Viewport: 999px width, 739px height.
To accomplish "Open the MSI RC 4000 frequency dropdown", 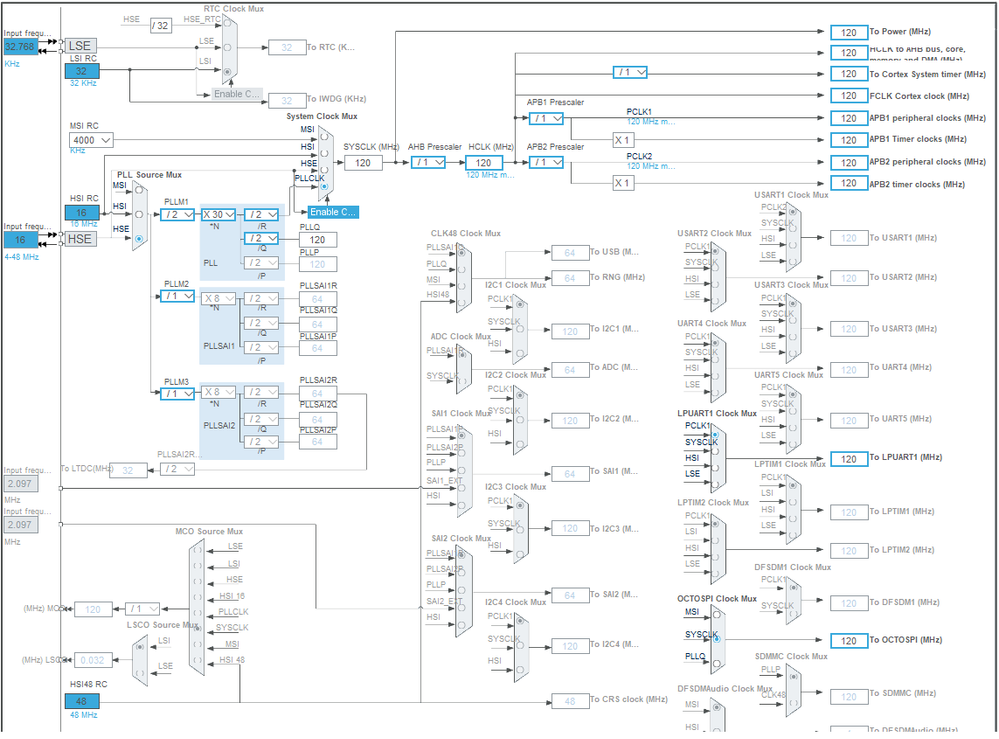I will tap(91, 140).
